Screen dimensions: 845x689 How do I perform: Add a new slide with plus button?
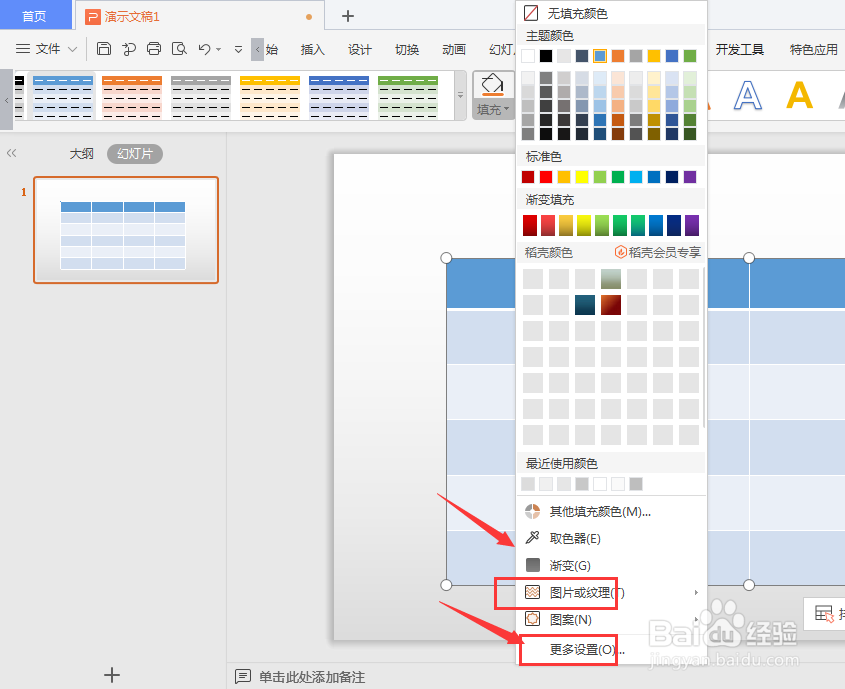coord(112,675)
